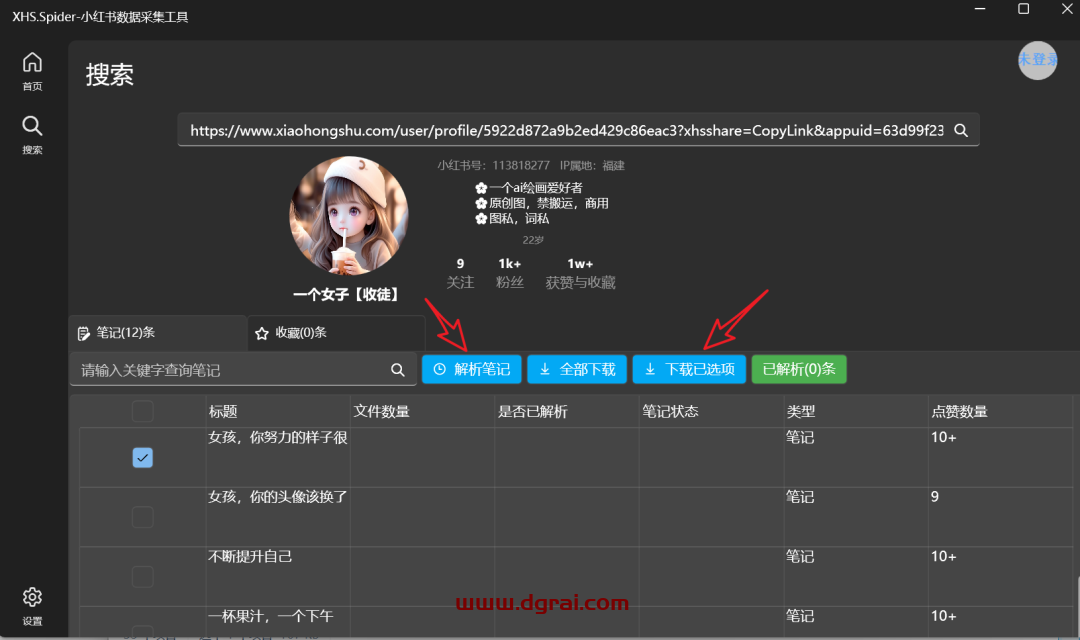Select the row titled 不断提升自己
Viewport: 1080px width, 640px height.
(576, 577)
